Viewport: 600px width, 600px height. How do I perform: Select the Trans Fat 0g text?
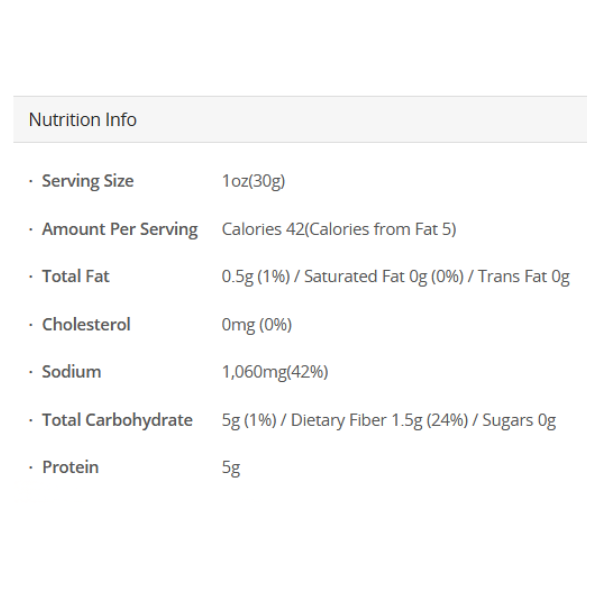click(x=523, y=277)
